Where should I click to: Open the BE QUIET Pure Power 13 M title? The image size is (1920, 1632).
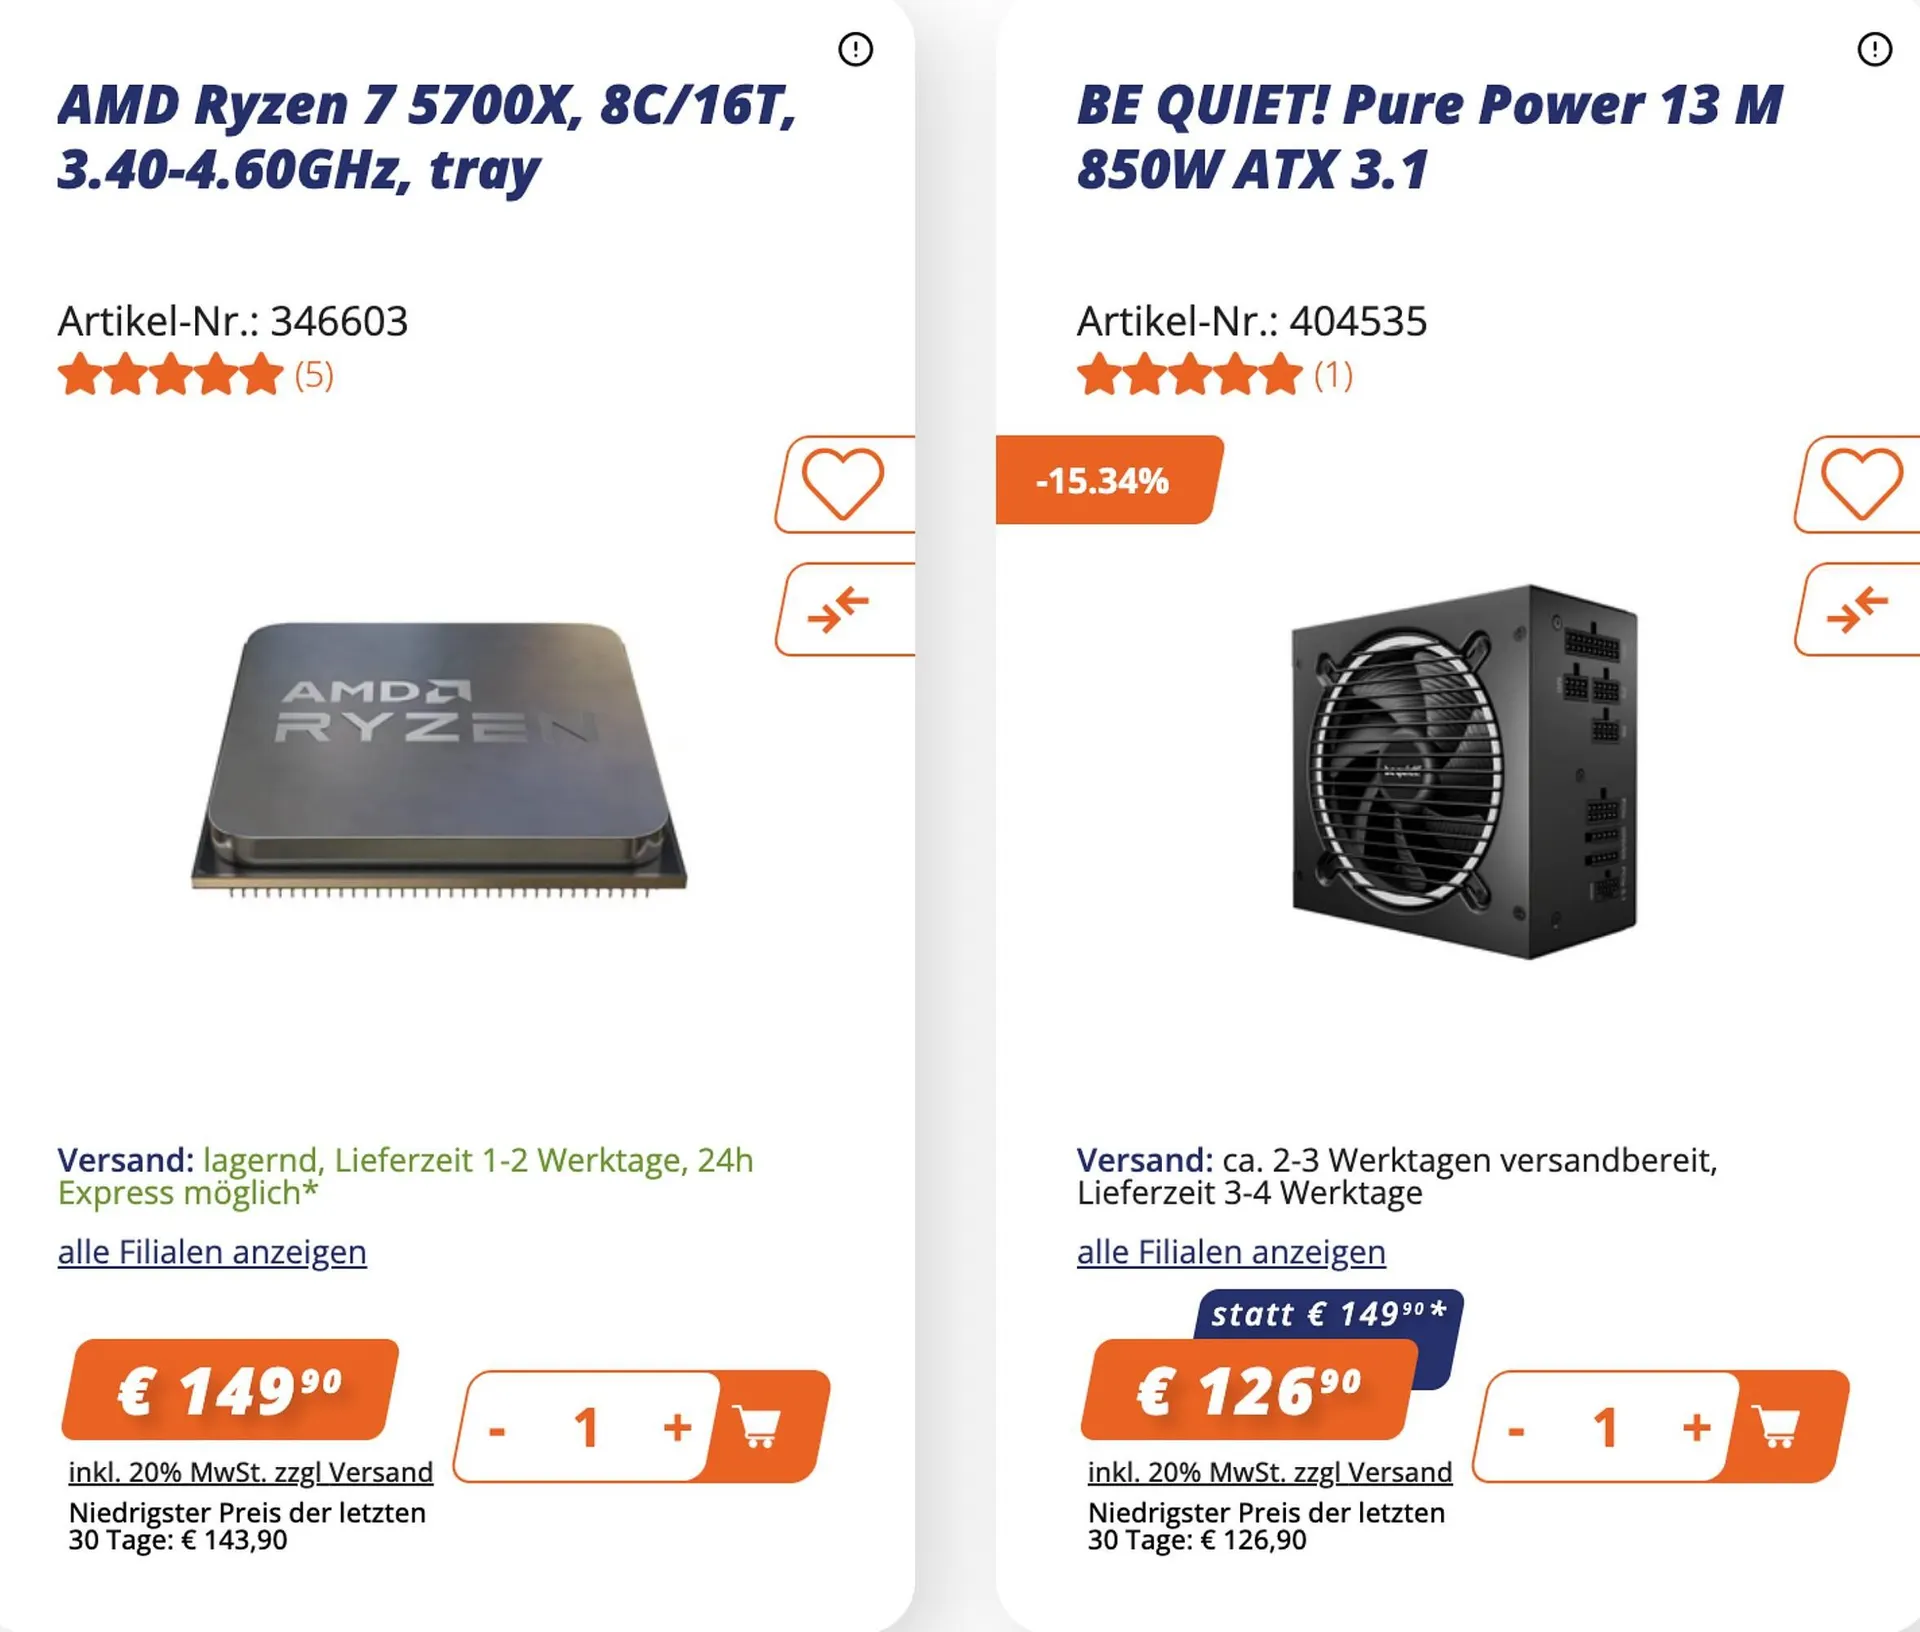pyautogui.click(x=1429, y=137)
